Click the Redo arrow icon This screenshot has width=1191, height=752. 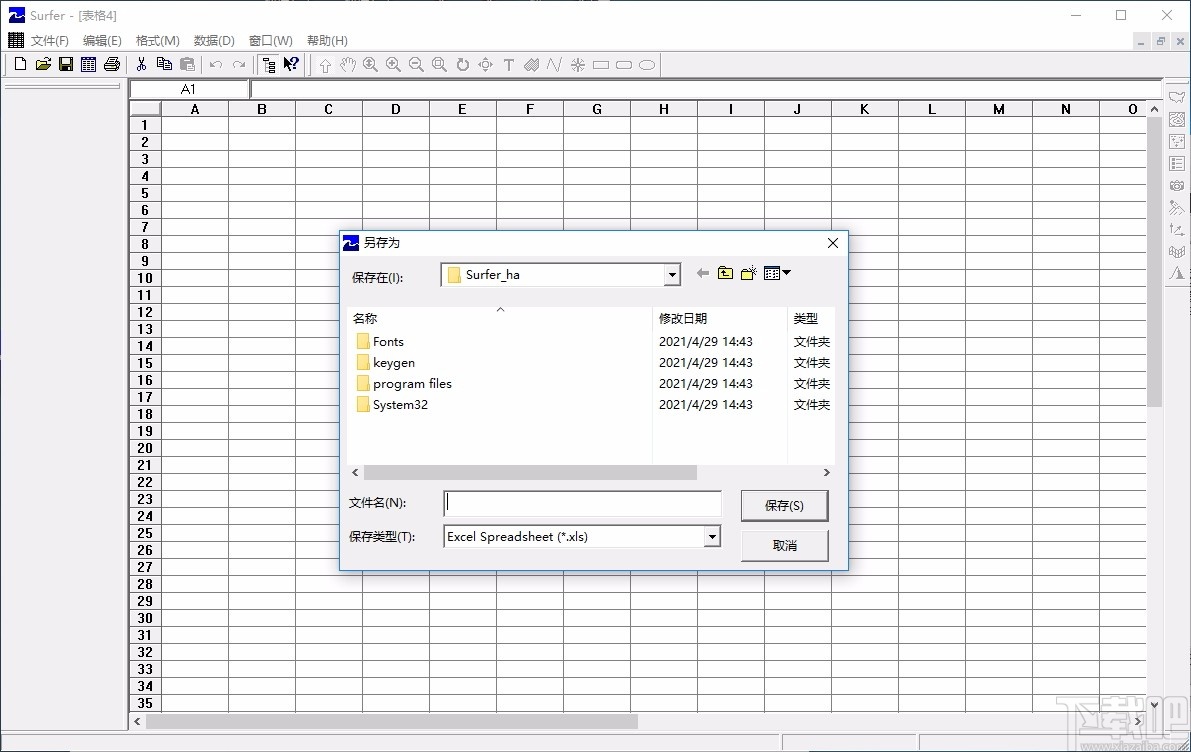coord(239,65)
